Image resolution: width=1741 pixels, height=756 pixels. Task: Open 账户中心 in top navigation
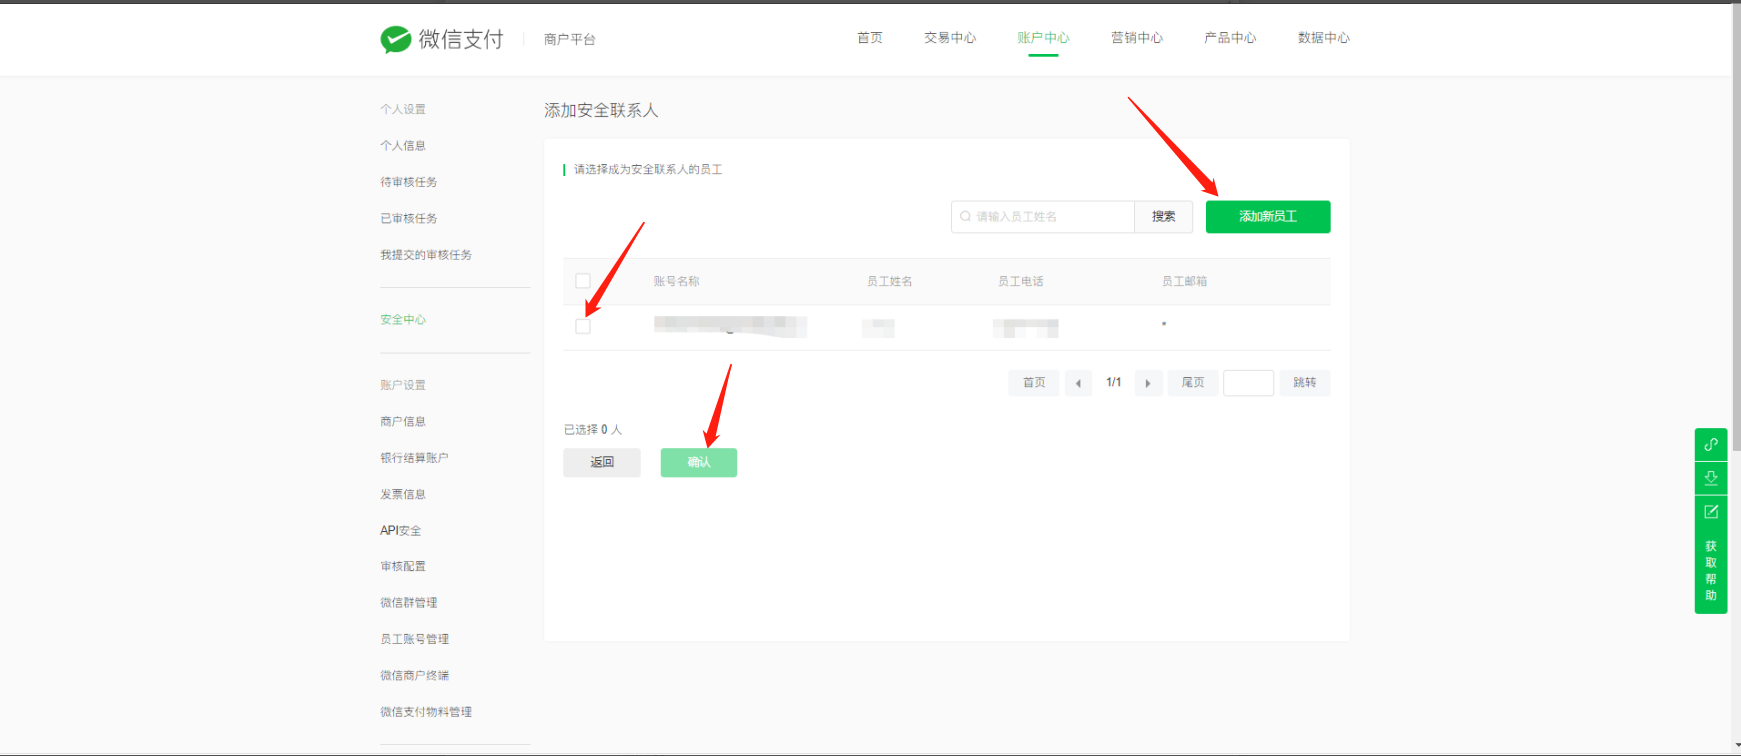coord(1043,38)
